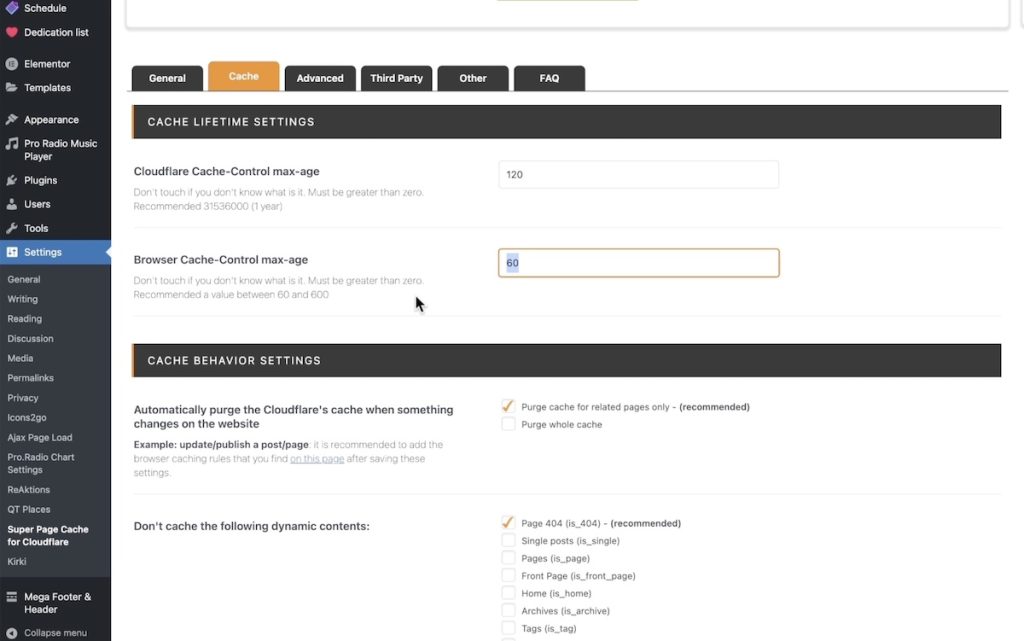
Task: Click the Templates folder icon
Action: coord(12,88)
